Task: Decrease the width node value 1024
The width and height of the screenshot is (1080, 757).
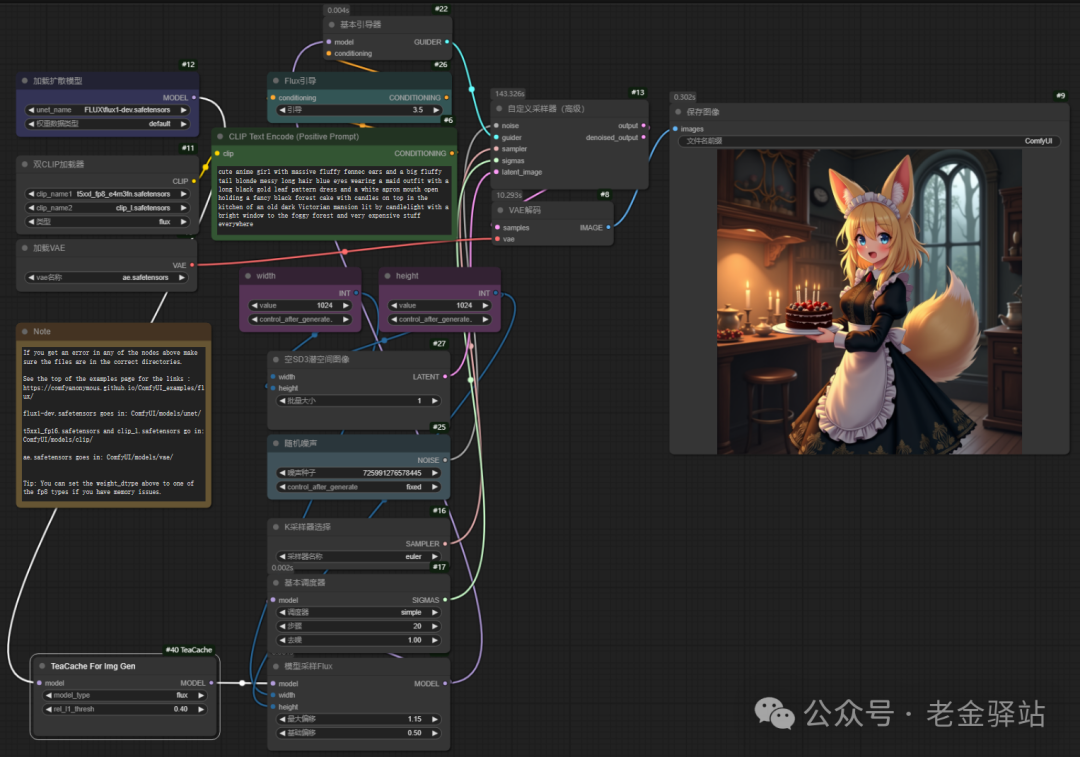Action: 254,305
